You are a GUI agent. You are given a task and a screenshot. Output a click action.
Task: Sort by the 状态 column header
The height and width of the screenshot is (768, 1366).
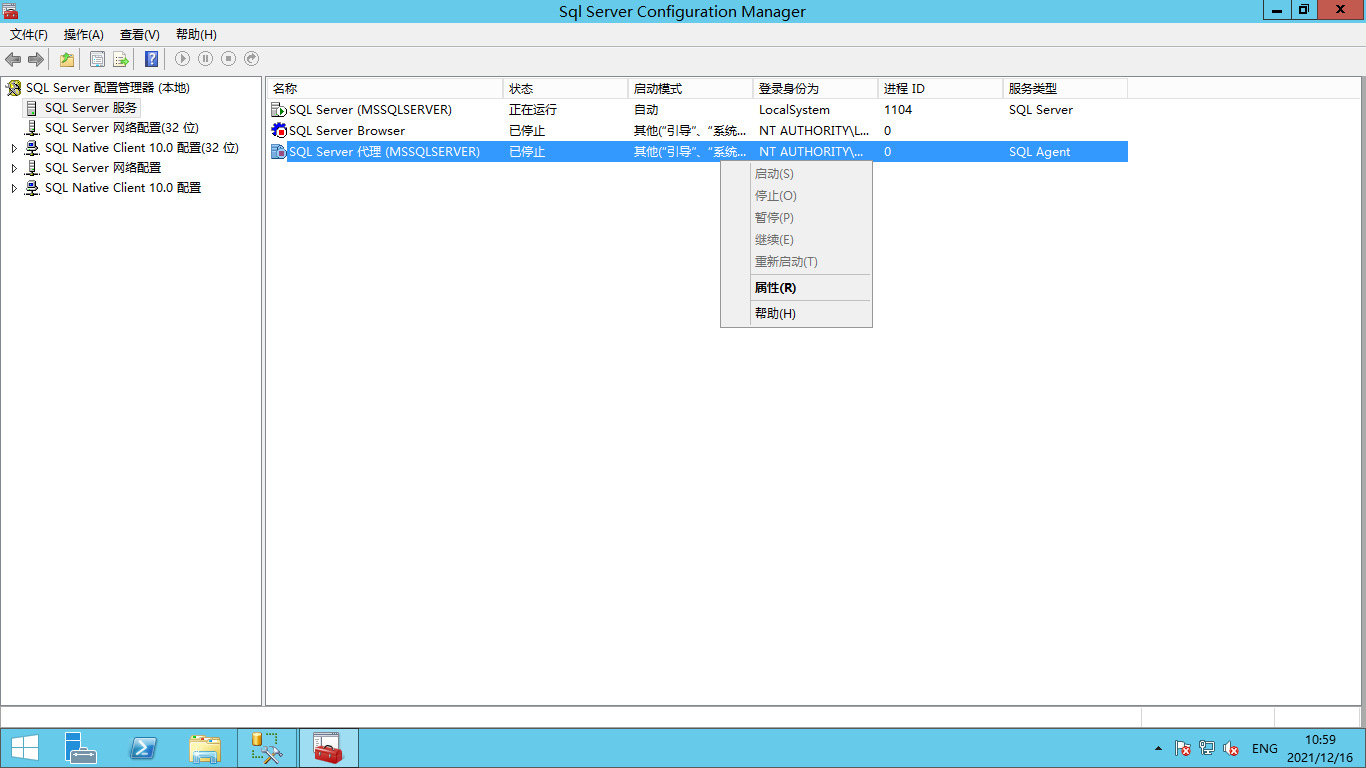click(x=566, y=89)
